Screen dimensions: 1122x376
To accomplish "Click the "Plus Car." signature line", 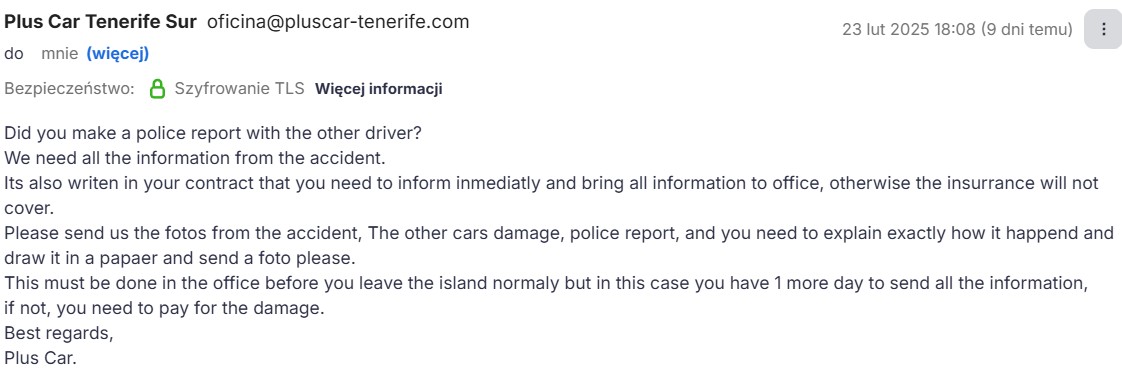I will point(40,357).
